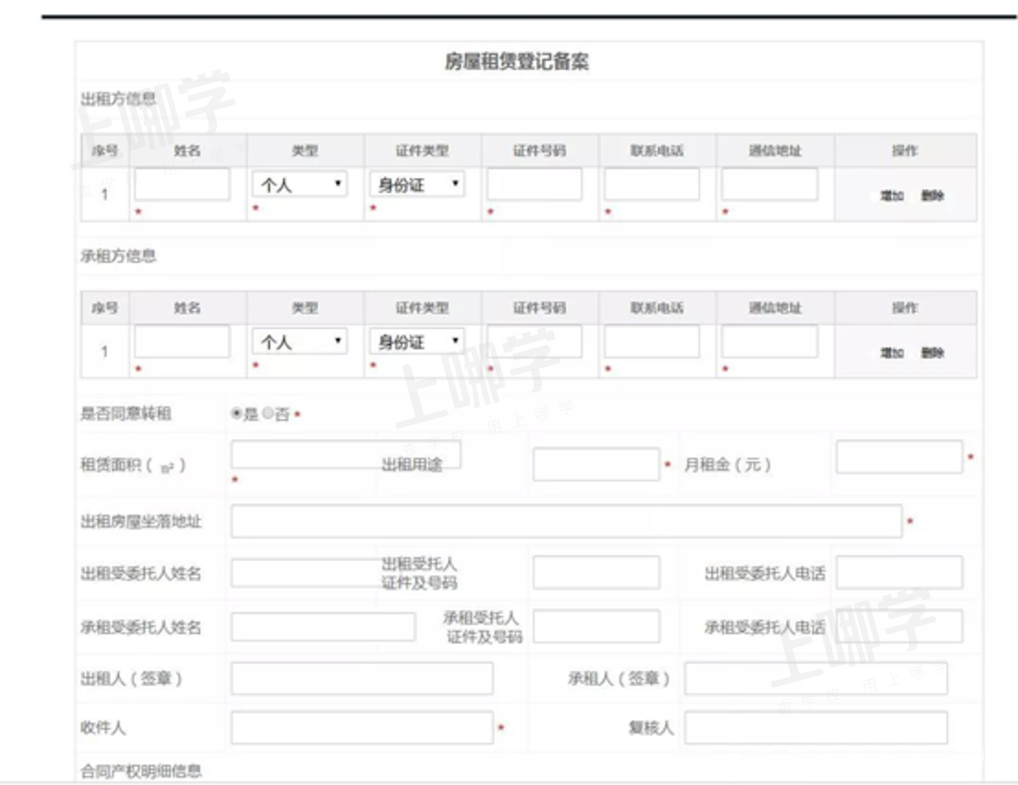Viewport: 1018px width, 785px height.
Task: Click 删除 in the 出租方信息 row
Action: pos(932,196)
